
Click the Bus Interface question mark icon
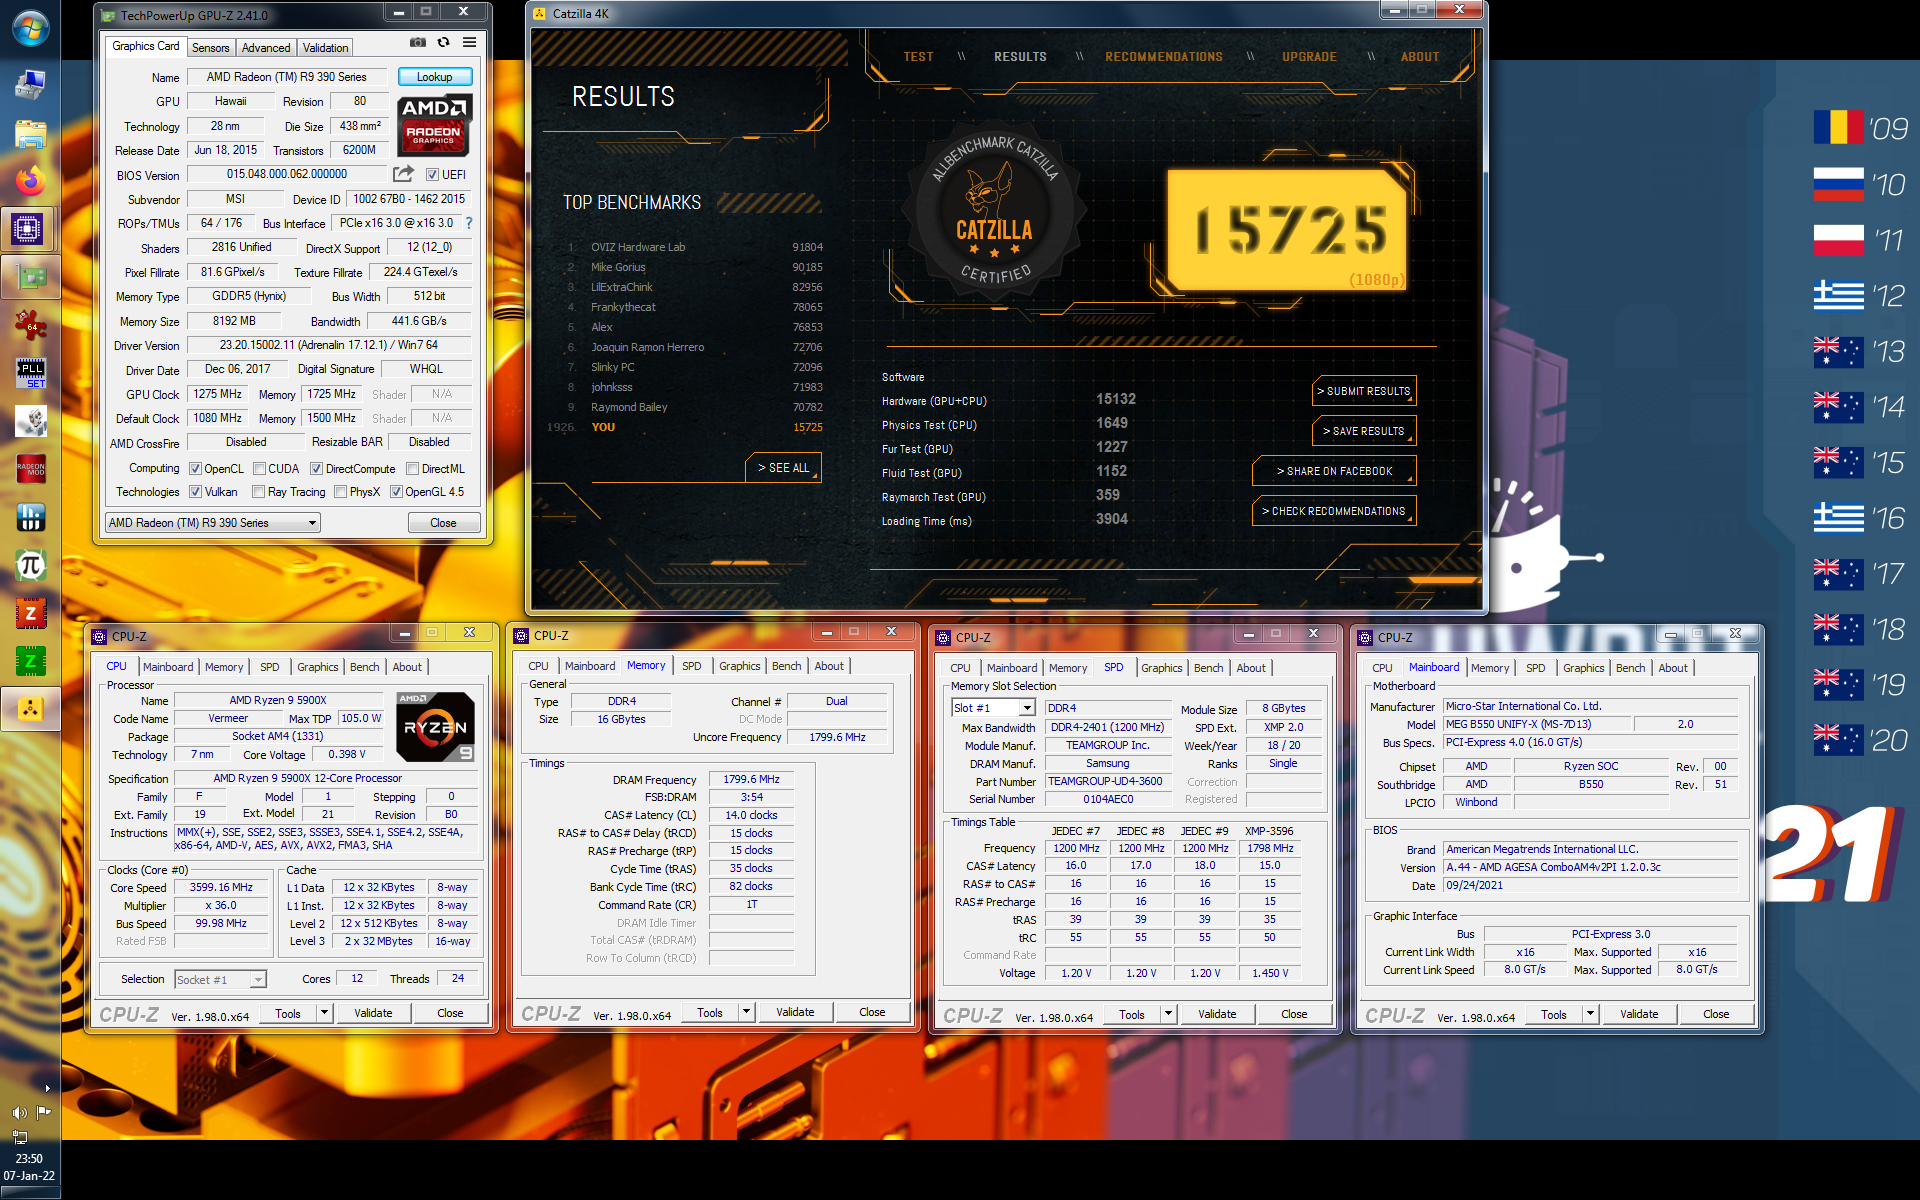point(469,223)
